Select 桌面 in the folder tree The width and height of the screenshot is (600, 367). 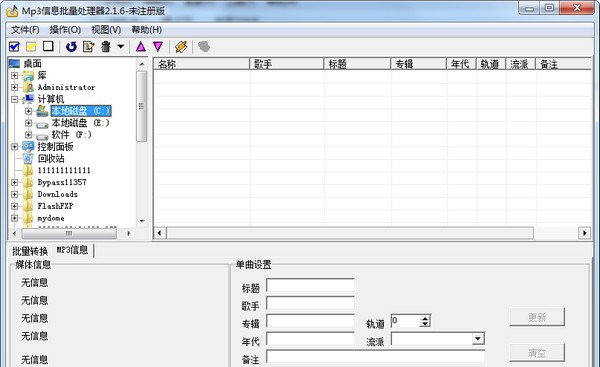coord(33,64)
